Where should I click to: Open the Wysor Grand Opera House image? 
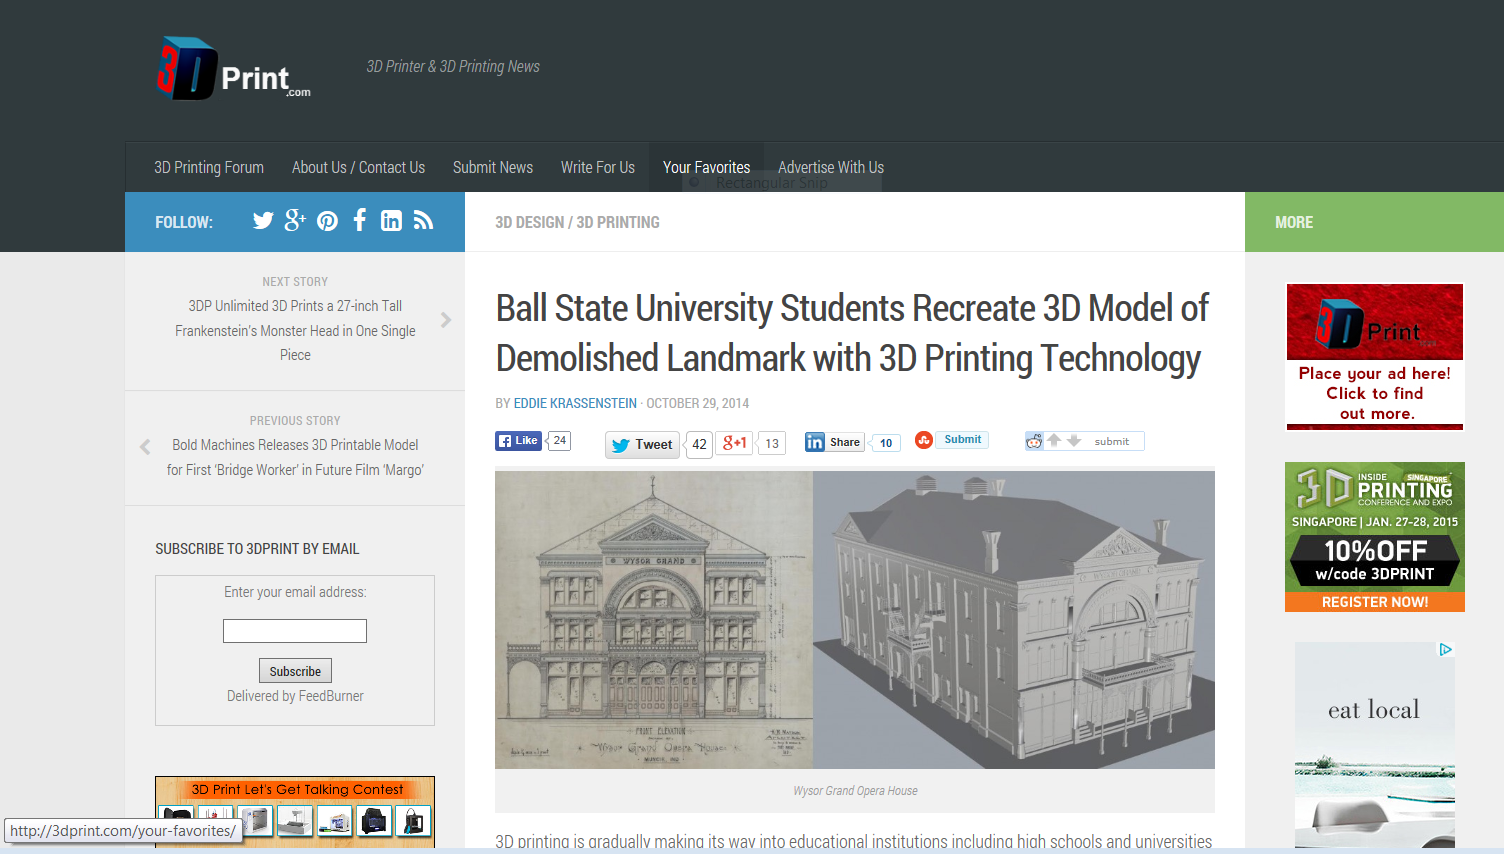855,620
